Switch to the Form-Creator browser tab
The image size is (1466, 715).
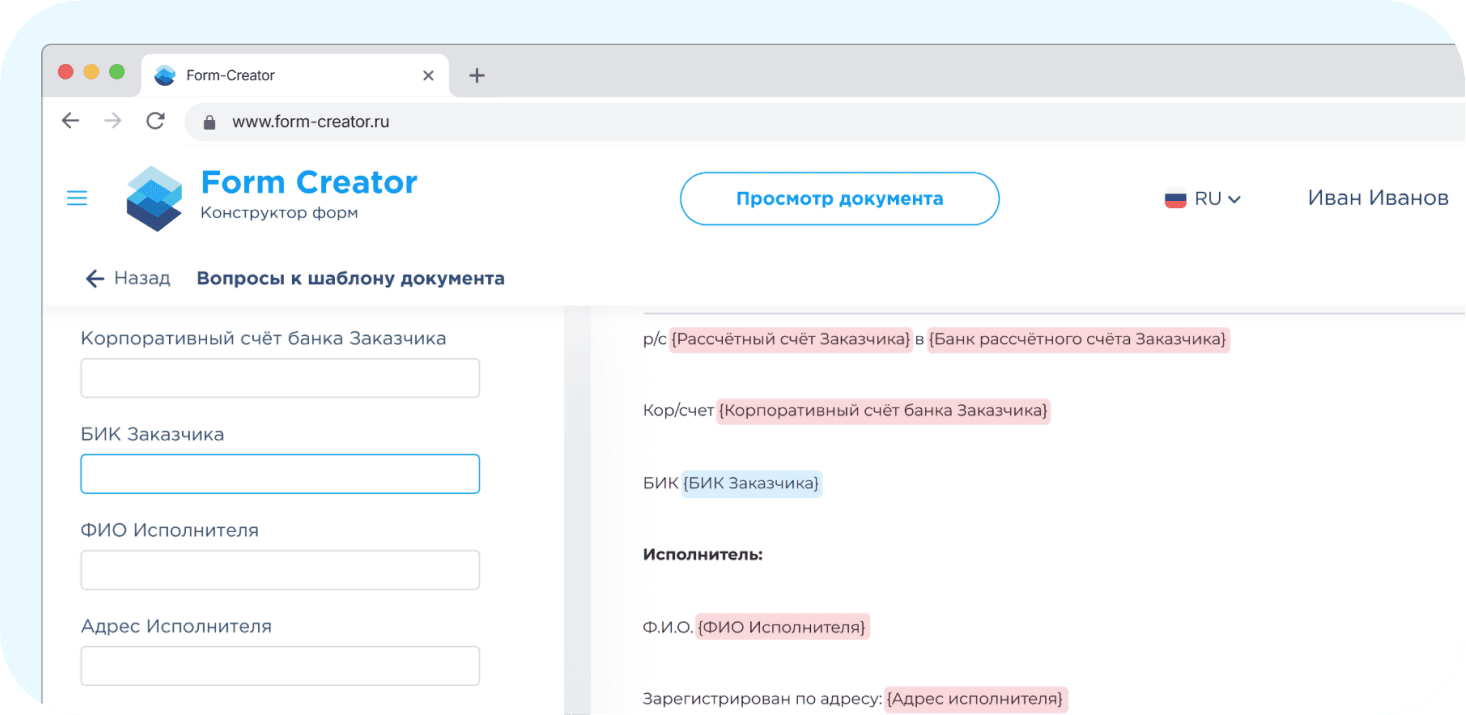(x=280, y=74)
